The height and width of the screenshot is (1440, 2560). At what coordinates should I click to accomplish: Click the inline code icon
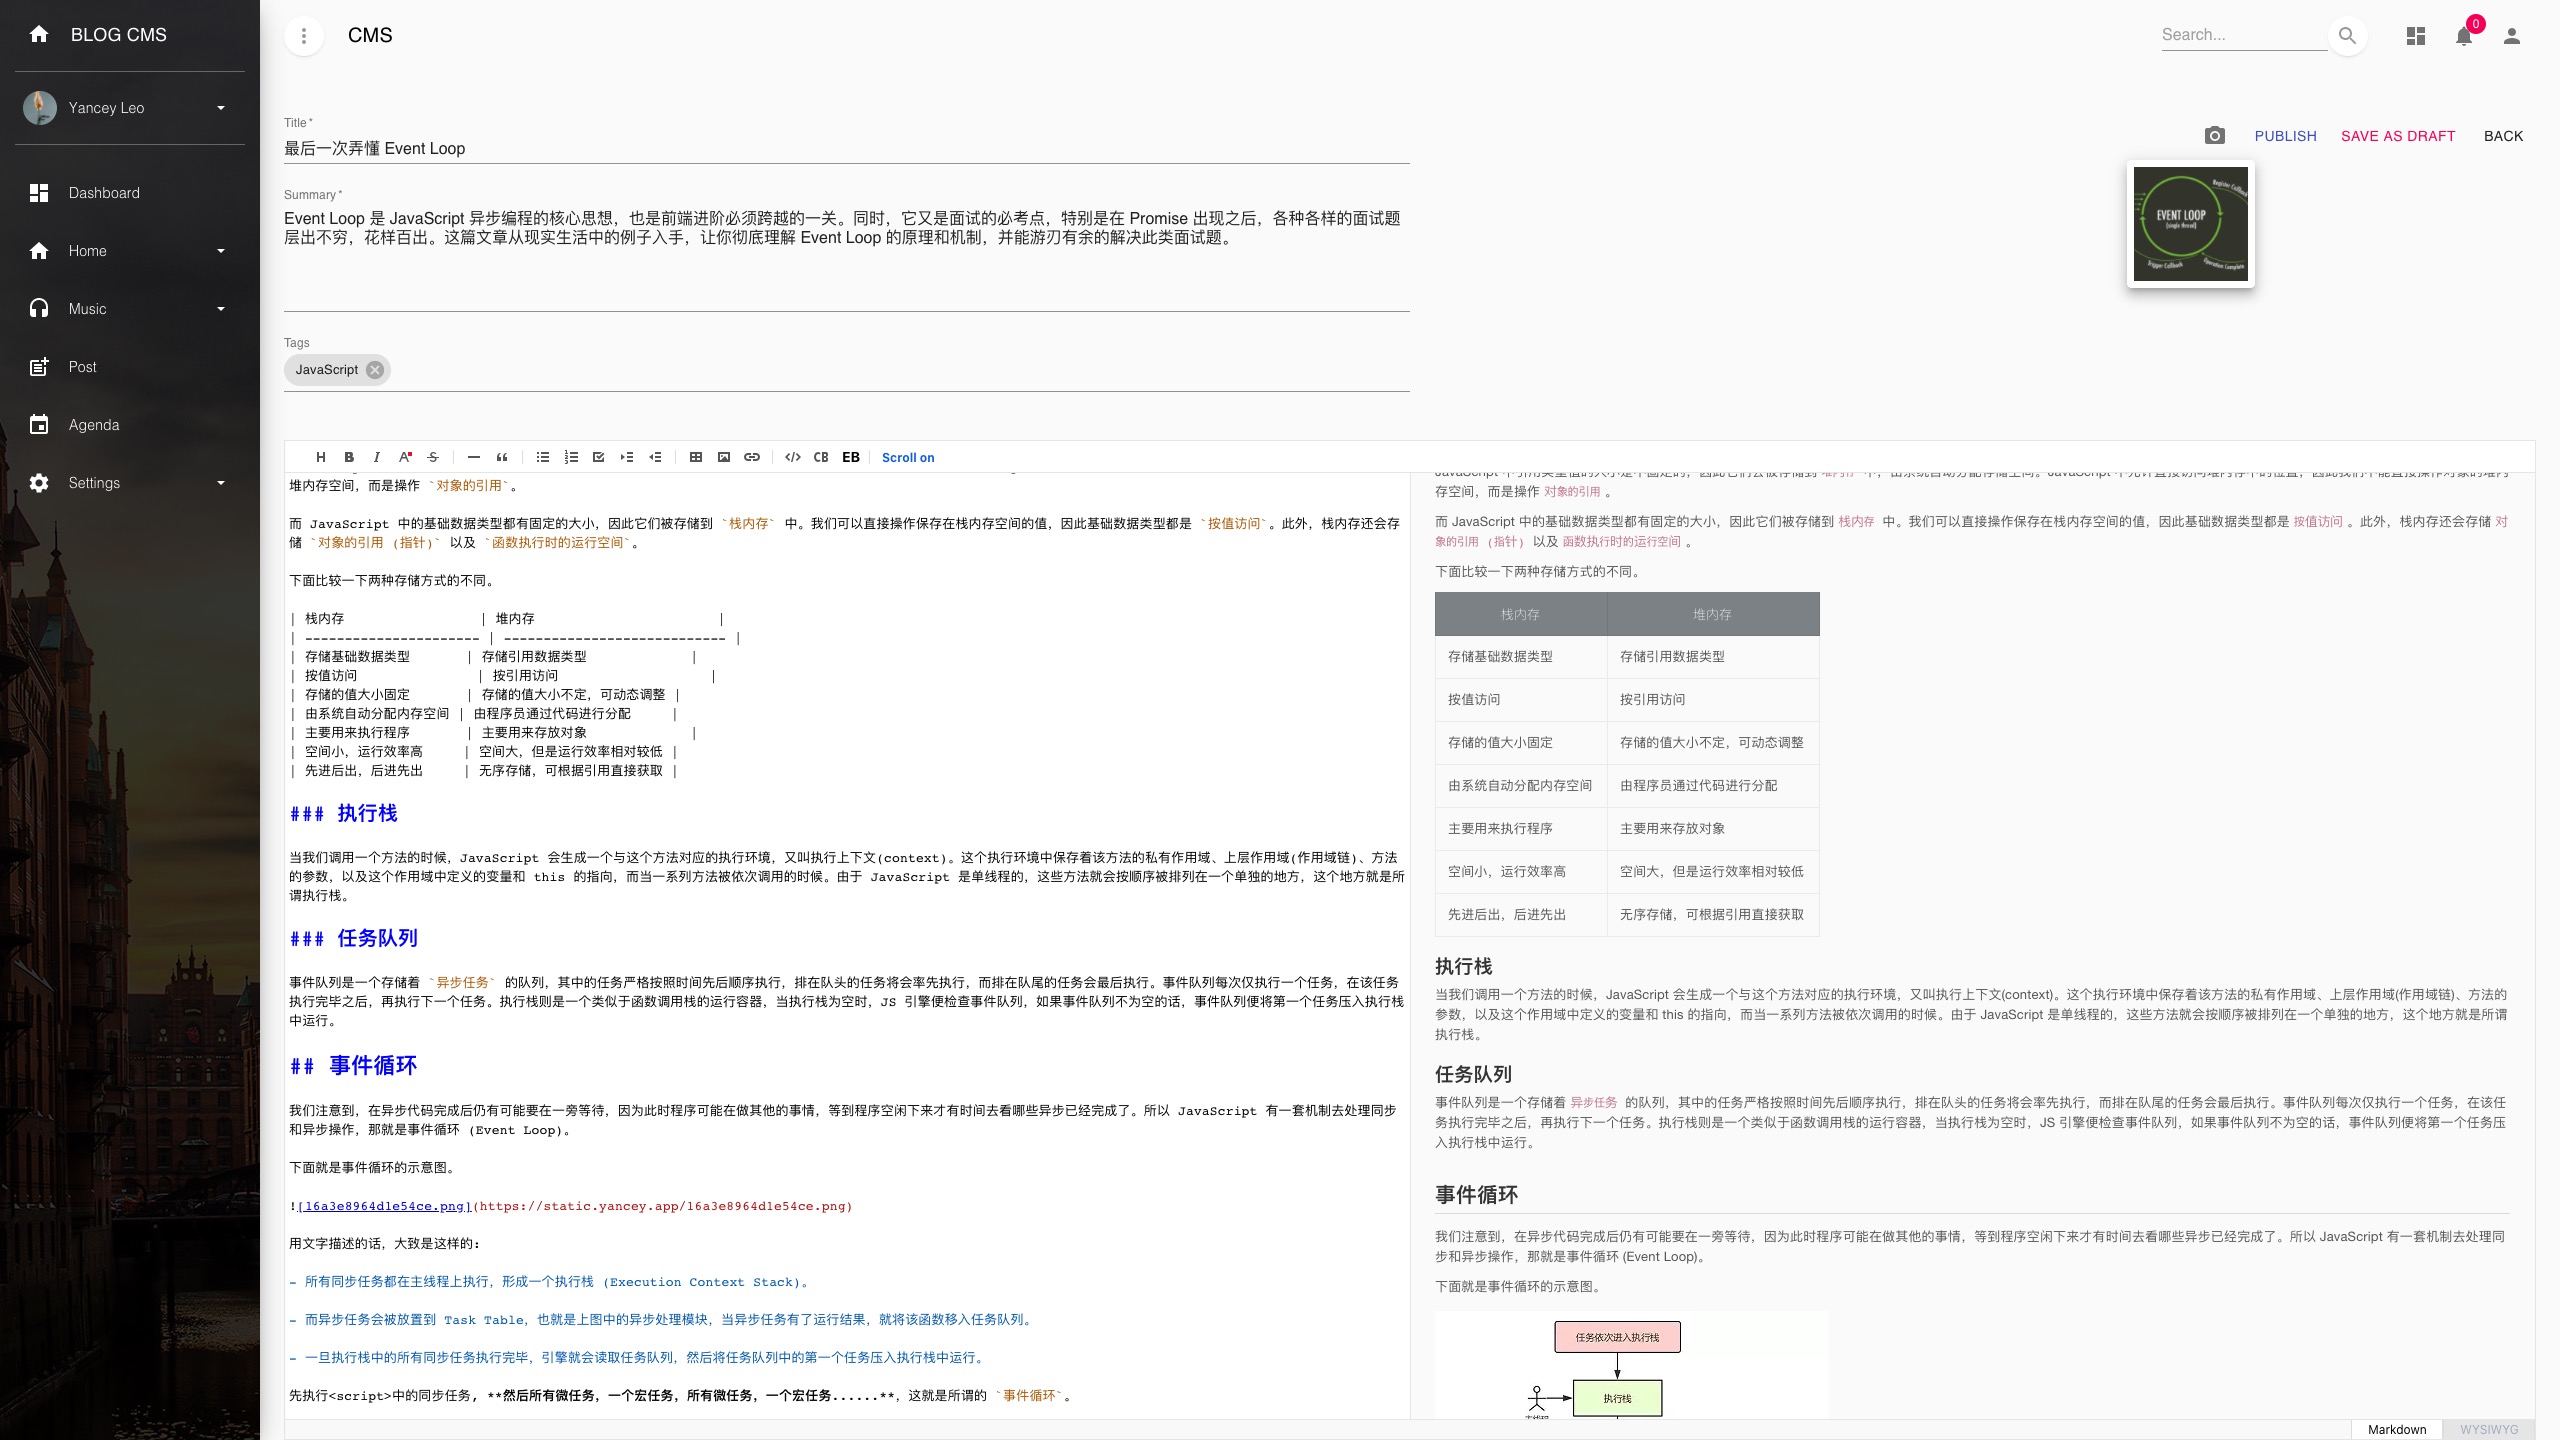coord(793,457)
